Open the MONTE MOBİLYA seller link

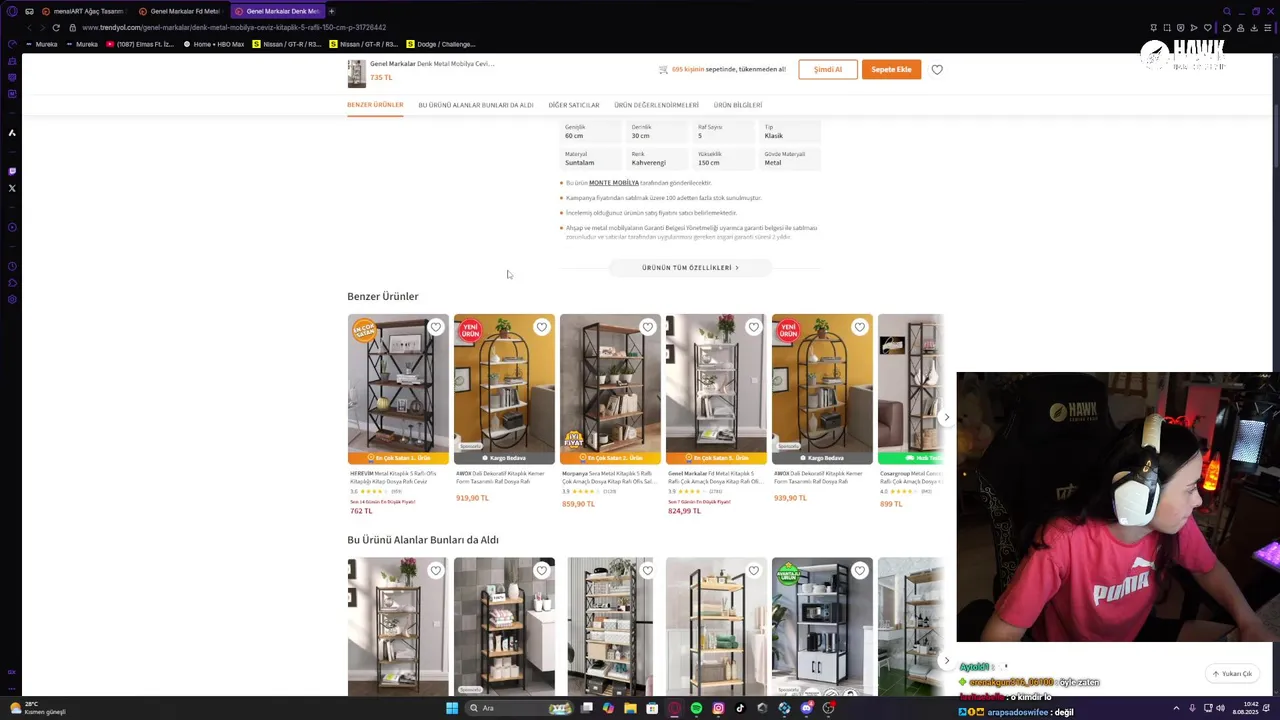coord(614,183)
